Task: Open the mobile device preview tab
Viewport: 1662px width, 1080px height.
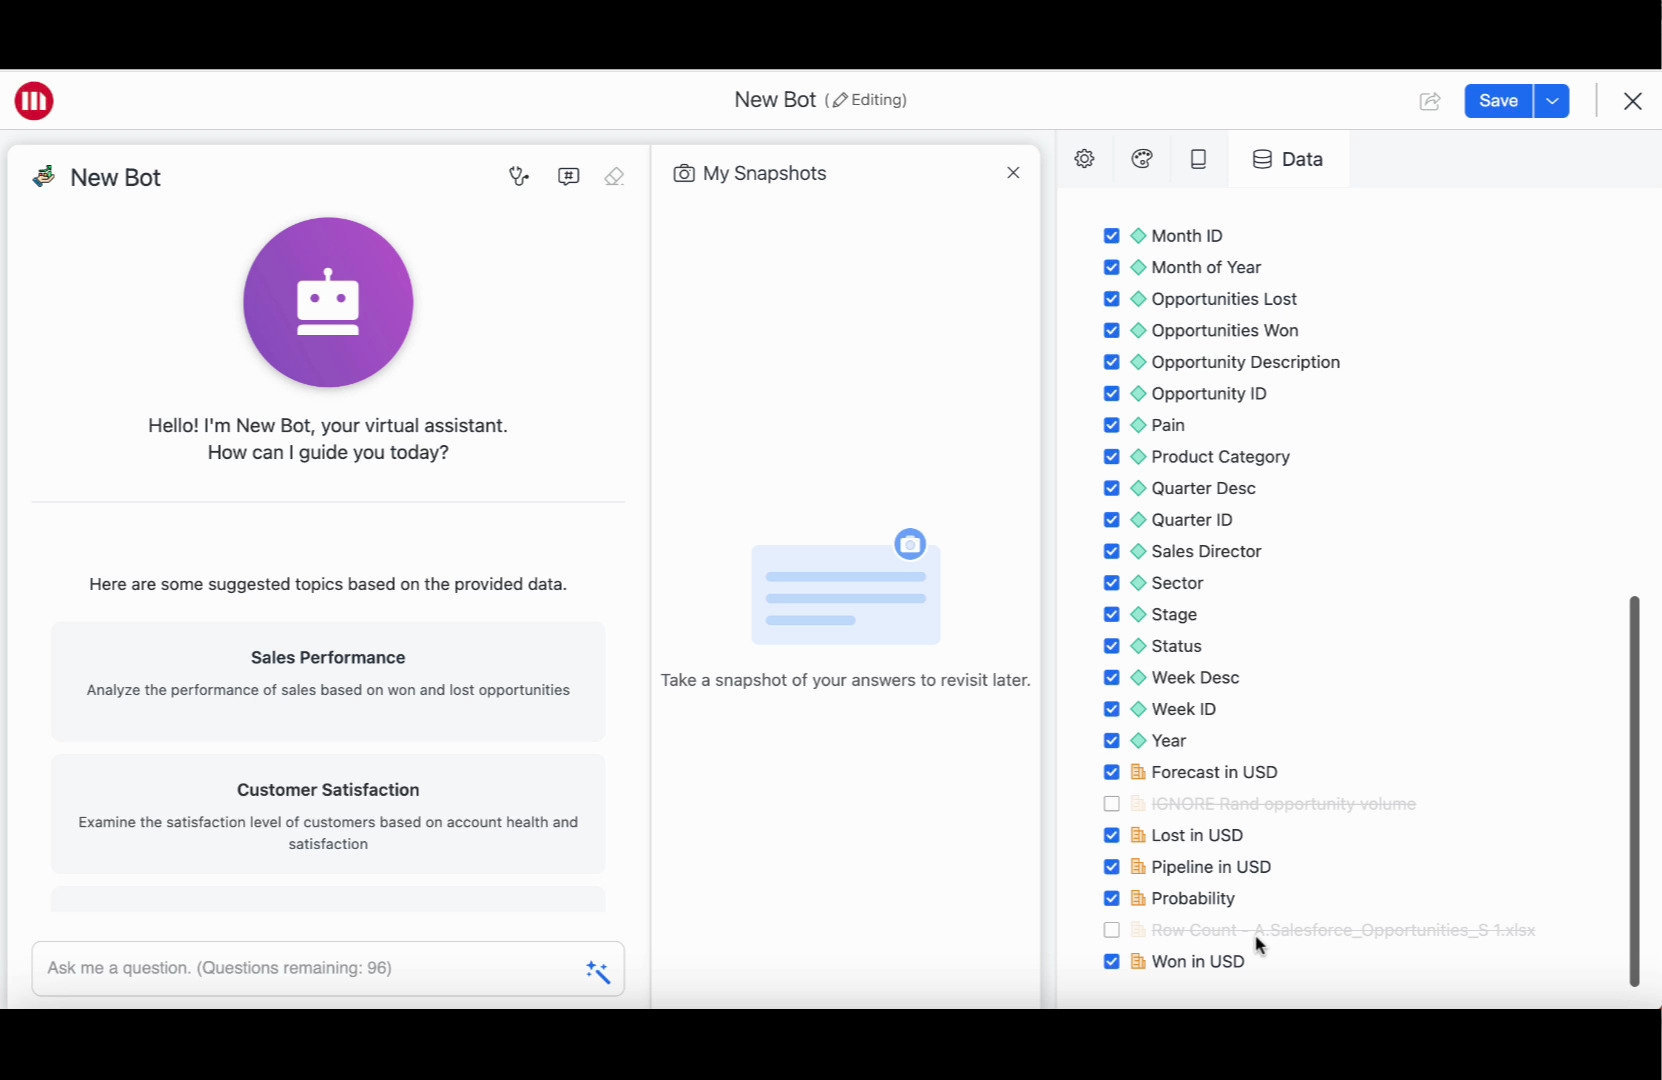Action: click(1198, 159)
